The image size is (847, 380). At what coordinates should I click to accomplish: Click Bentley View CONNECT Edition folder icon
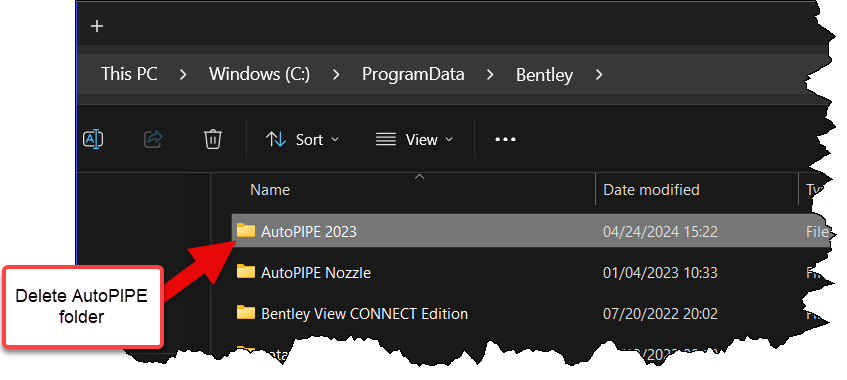tap(246, 313)
